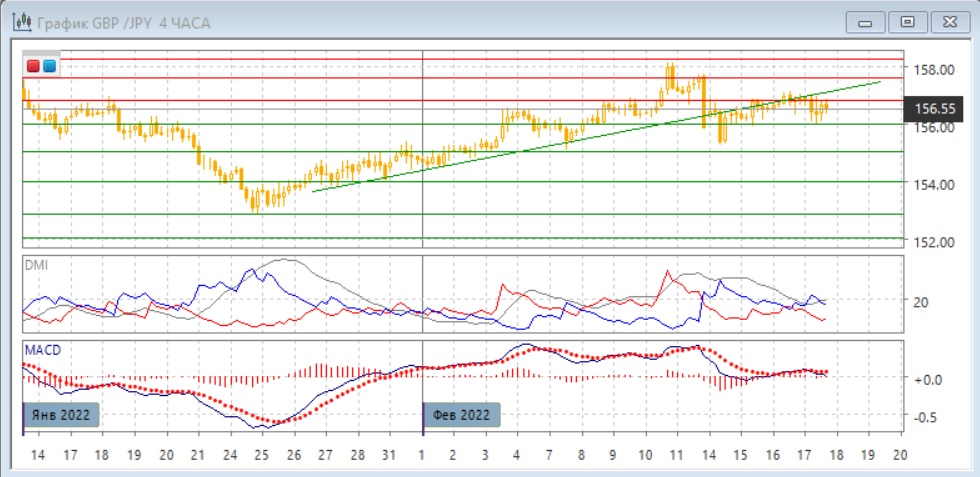Click the red square chart button
980x477 pixels.
[33, 66]
